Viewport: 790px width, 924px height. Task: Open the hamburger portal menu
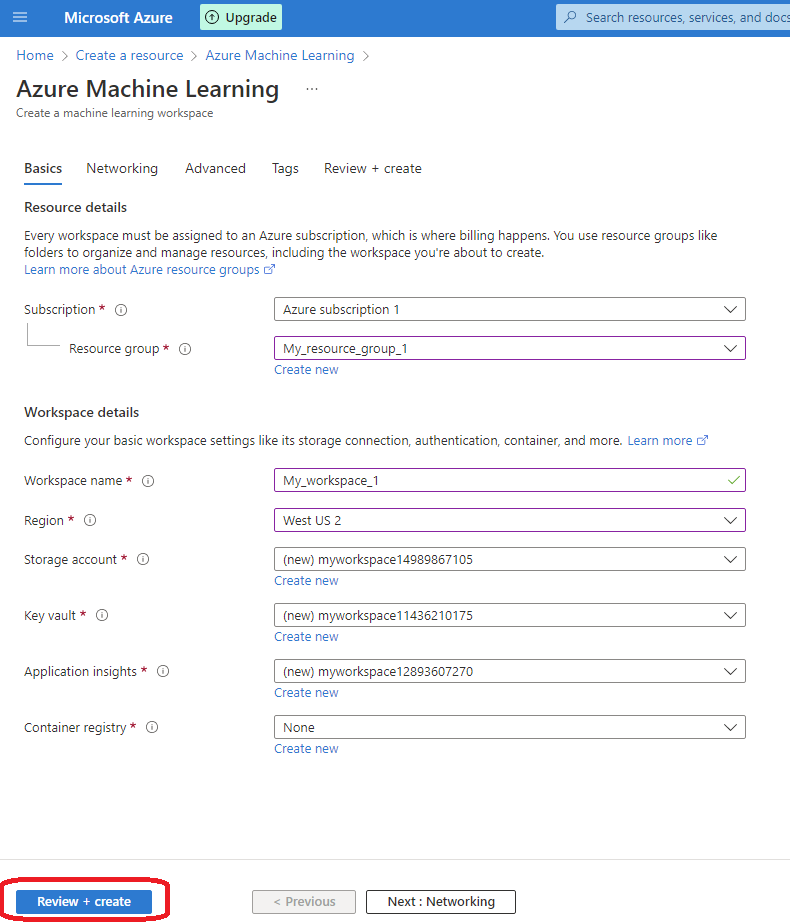click(20, 17)
